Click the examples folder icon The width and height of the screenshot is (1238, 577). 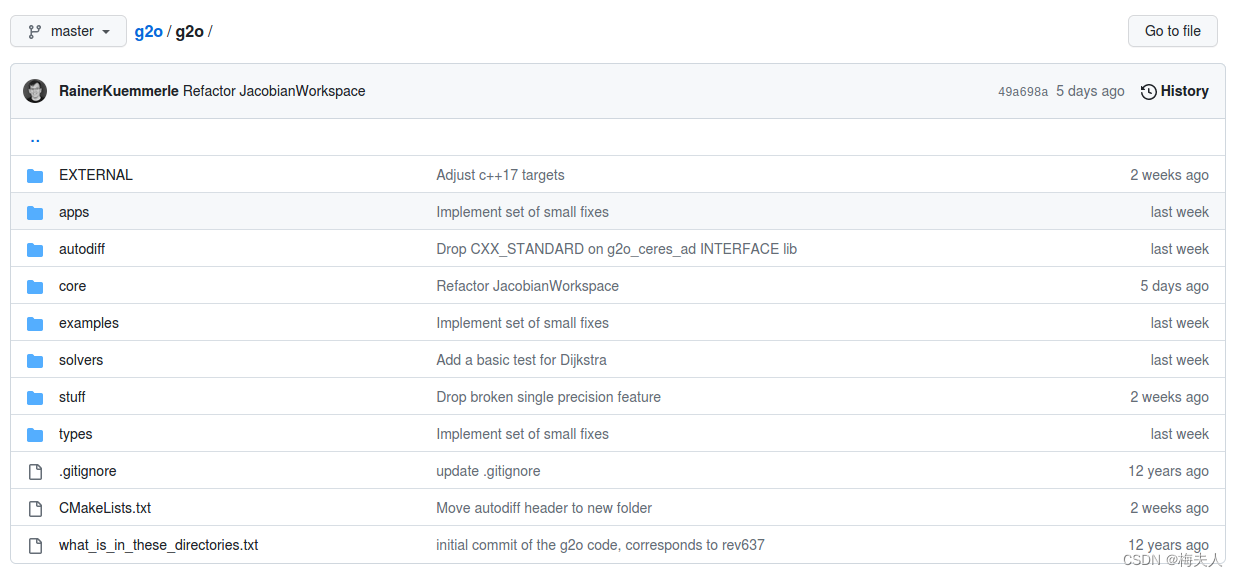coord(35,323)
